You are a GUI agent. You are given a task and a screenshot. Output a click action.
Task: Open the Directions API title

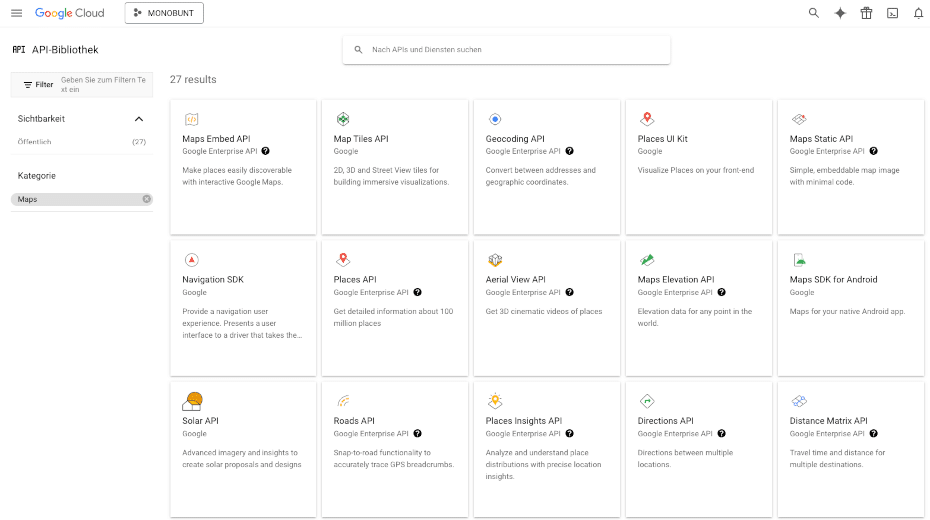(x=665, y=420)
